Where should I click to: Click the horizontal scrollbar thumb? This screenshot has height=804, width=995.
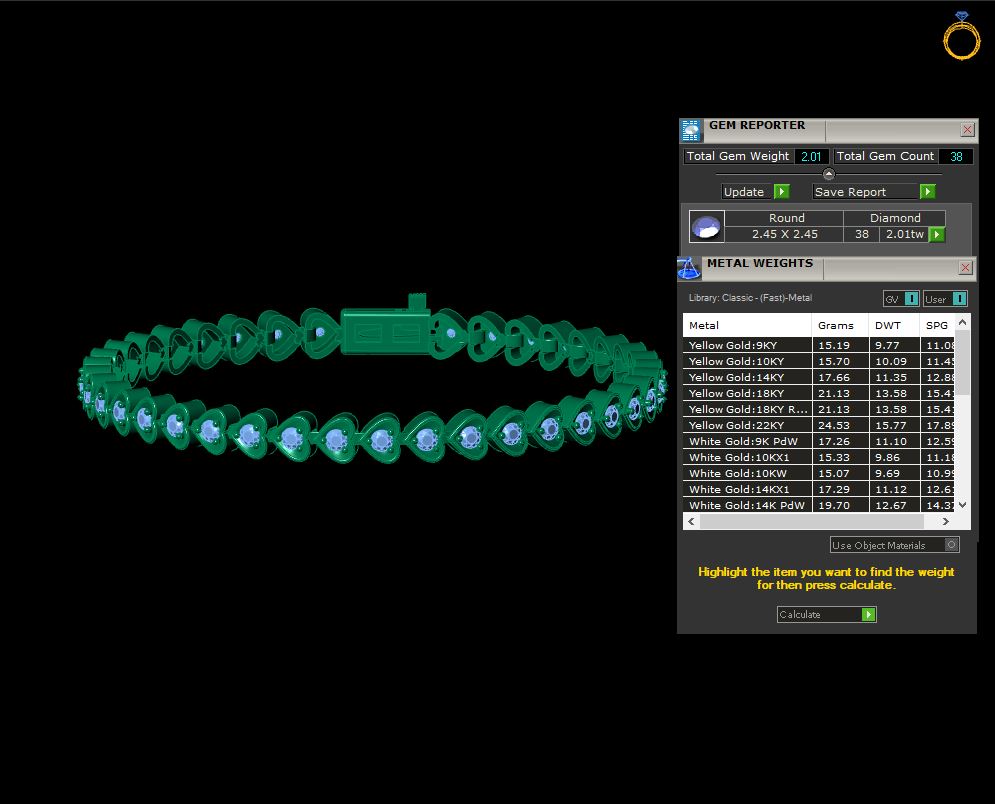point(812,522)
